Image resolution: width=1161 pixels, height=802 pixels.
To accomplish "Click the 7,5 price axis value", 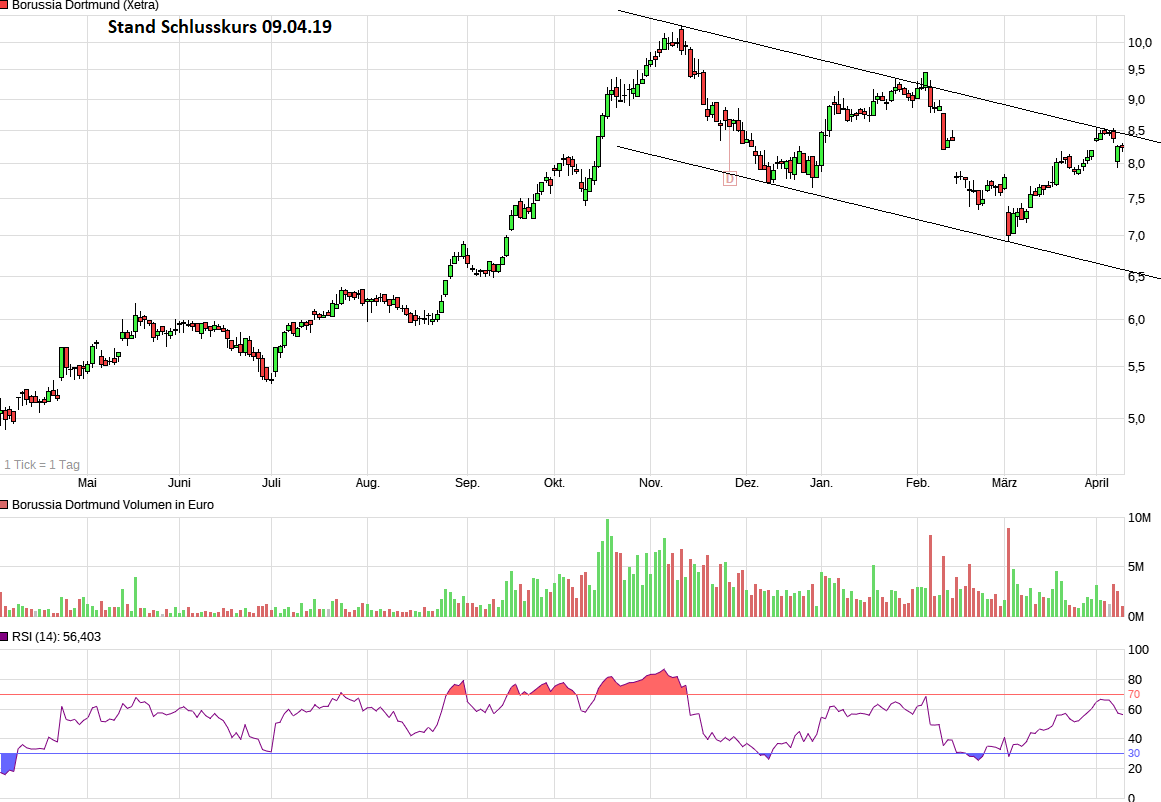I will click(1137, 199).
